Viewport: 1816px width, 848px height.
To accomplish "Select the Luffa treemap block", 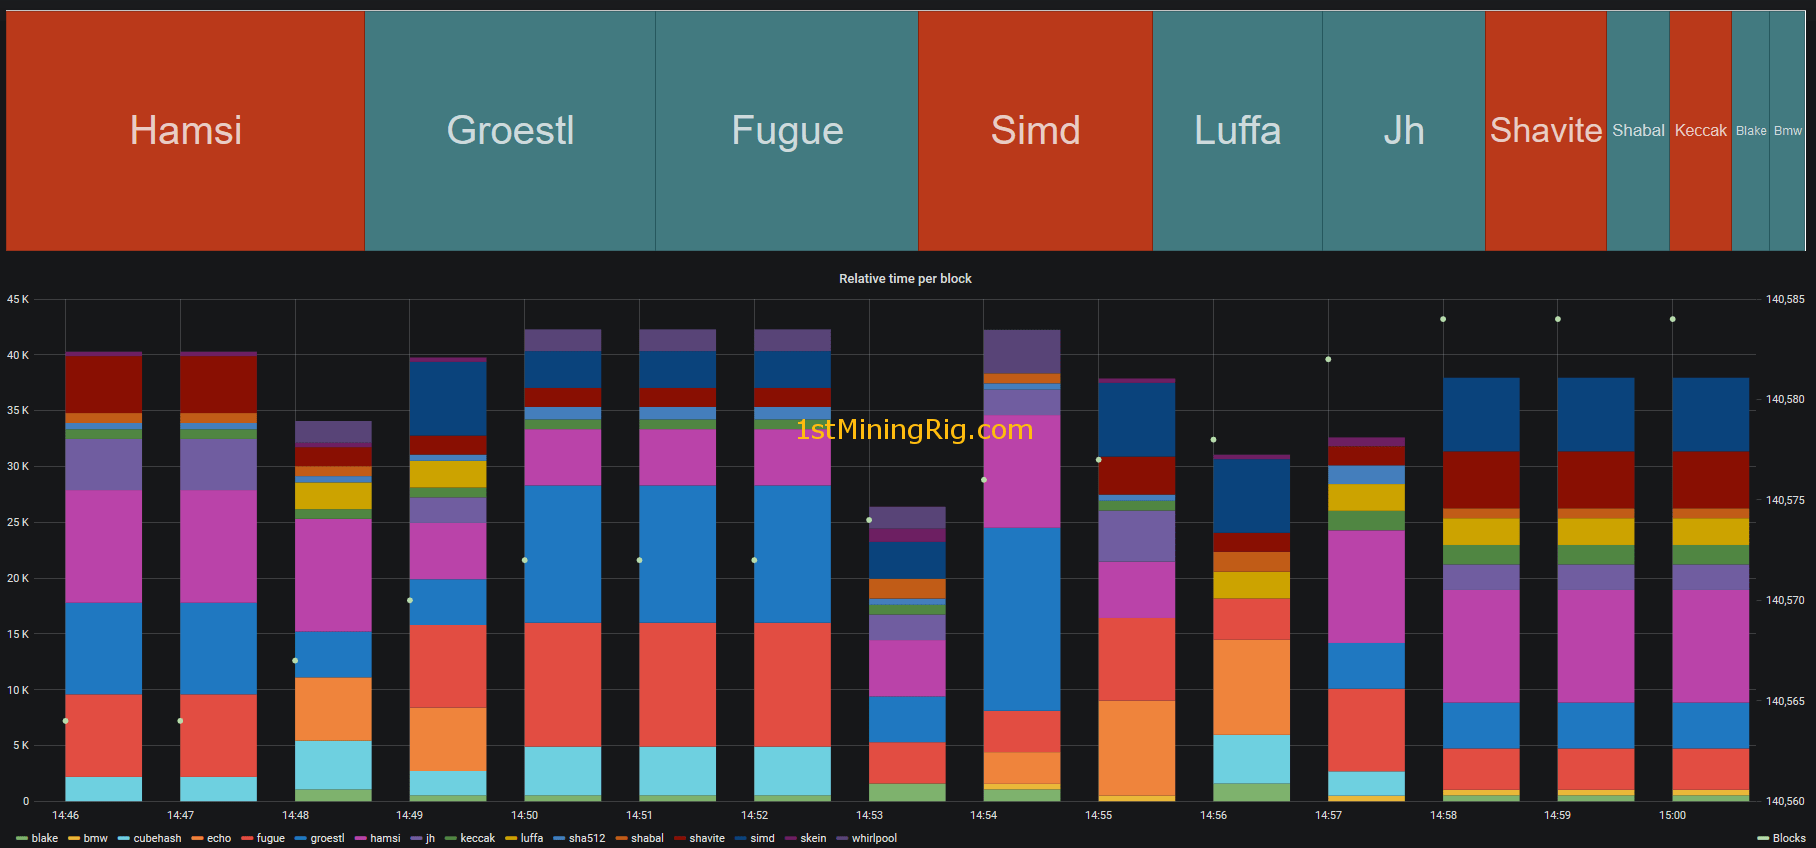I will point(1237,130).
